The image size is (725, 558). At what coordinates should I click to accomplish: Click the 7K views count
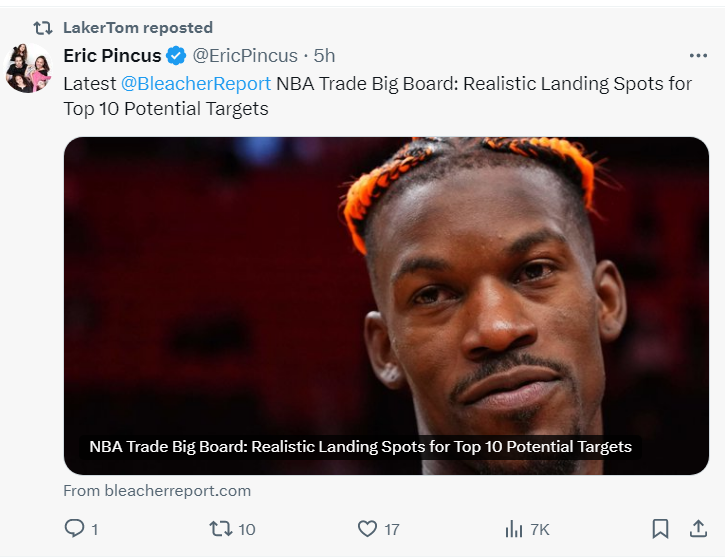539,529
